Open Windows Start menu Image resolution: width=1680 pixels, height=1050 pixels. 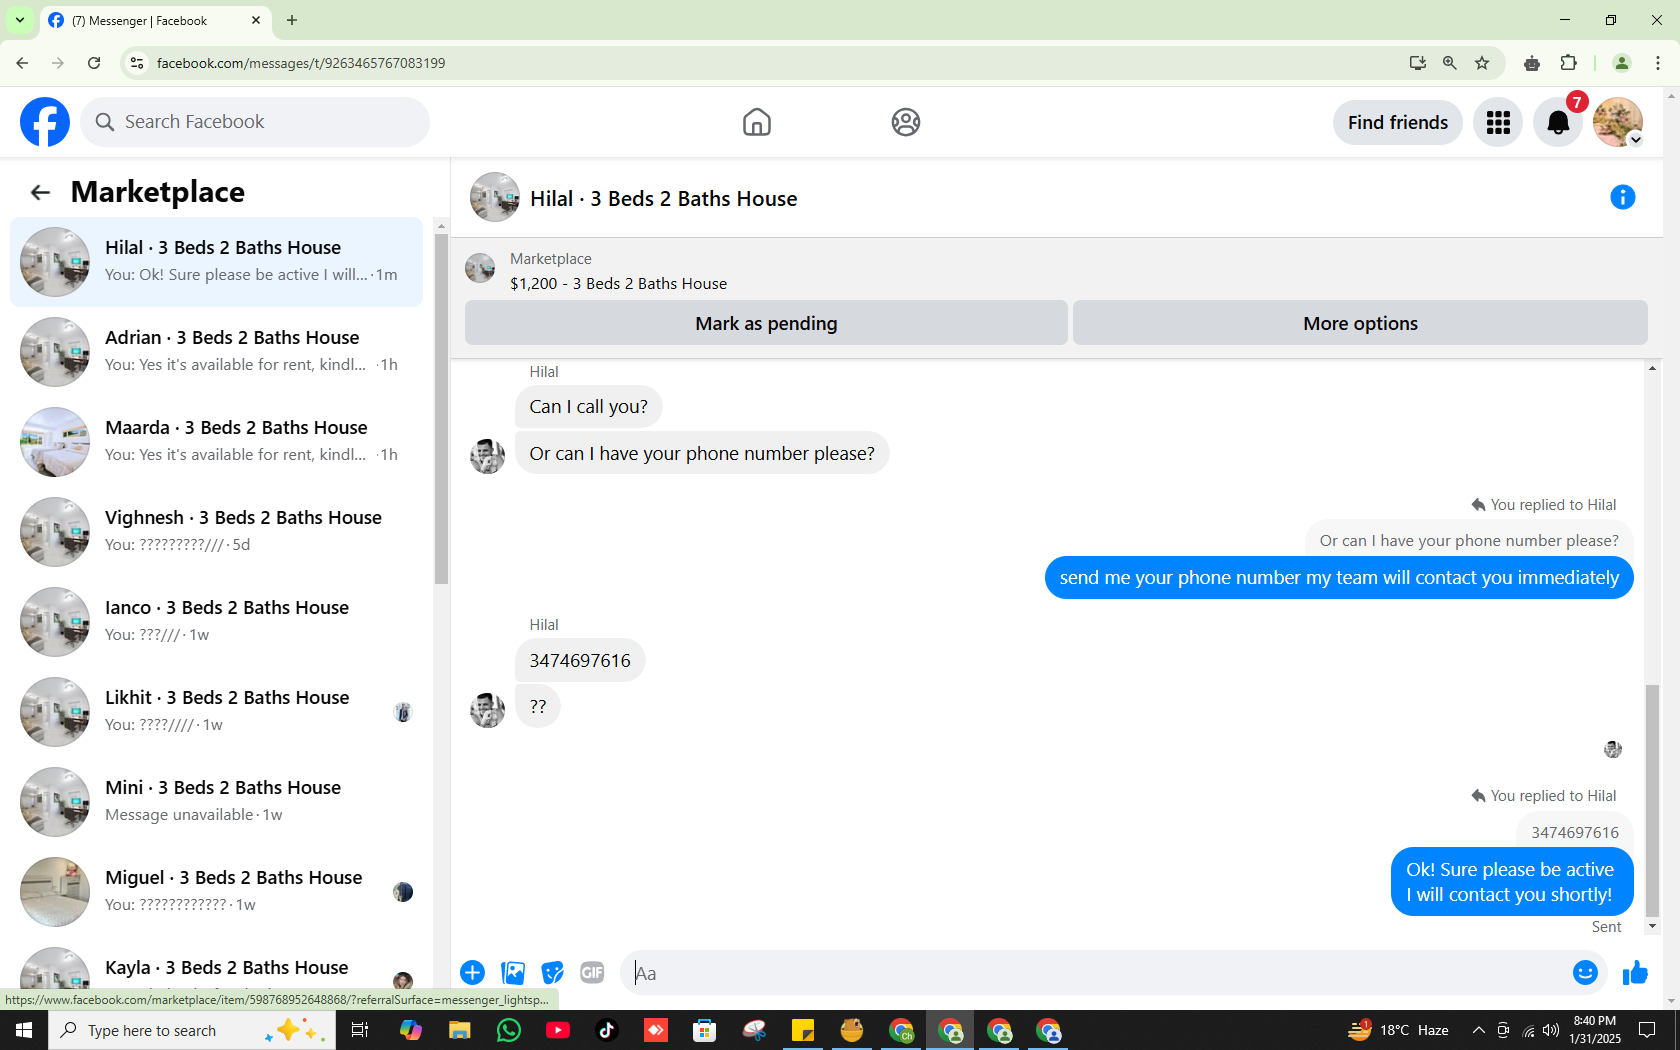coord(24,1030)
